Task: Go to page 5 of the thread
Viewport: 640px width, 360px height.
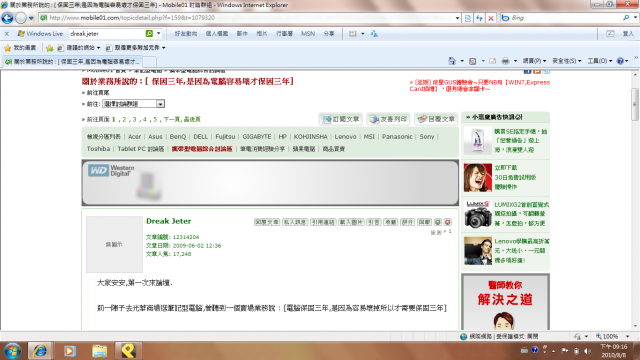Action: [x=155, y=120]
